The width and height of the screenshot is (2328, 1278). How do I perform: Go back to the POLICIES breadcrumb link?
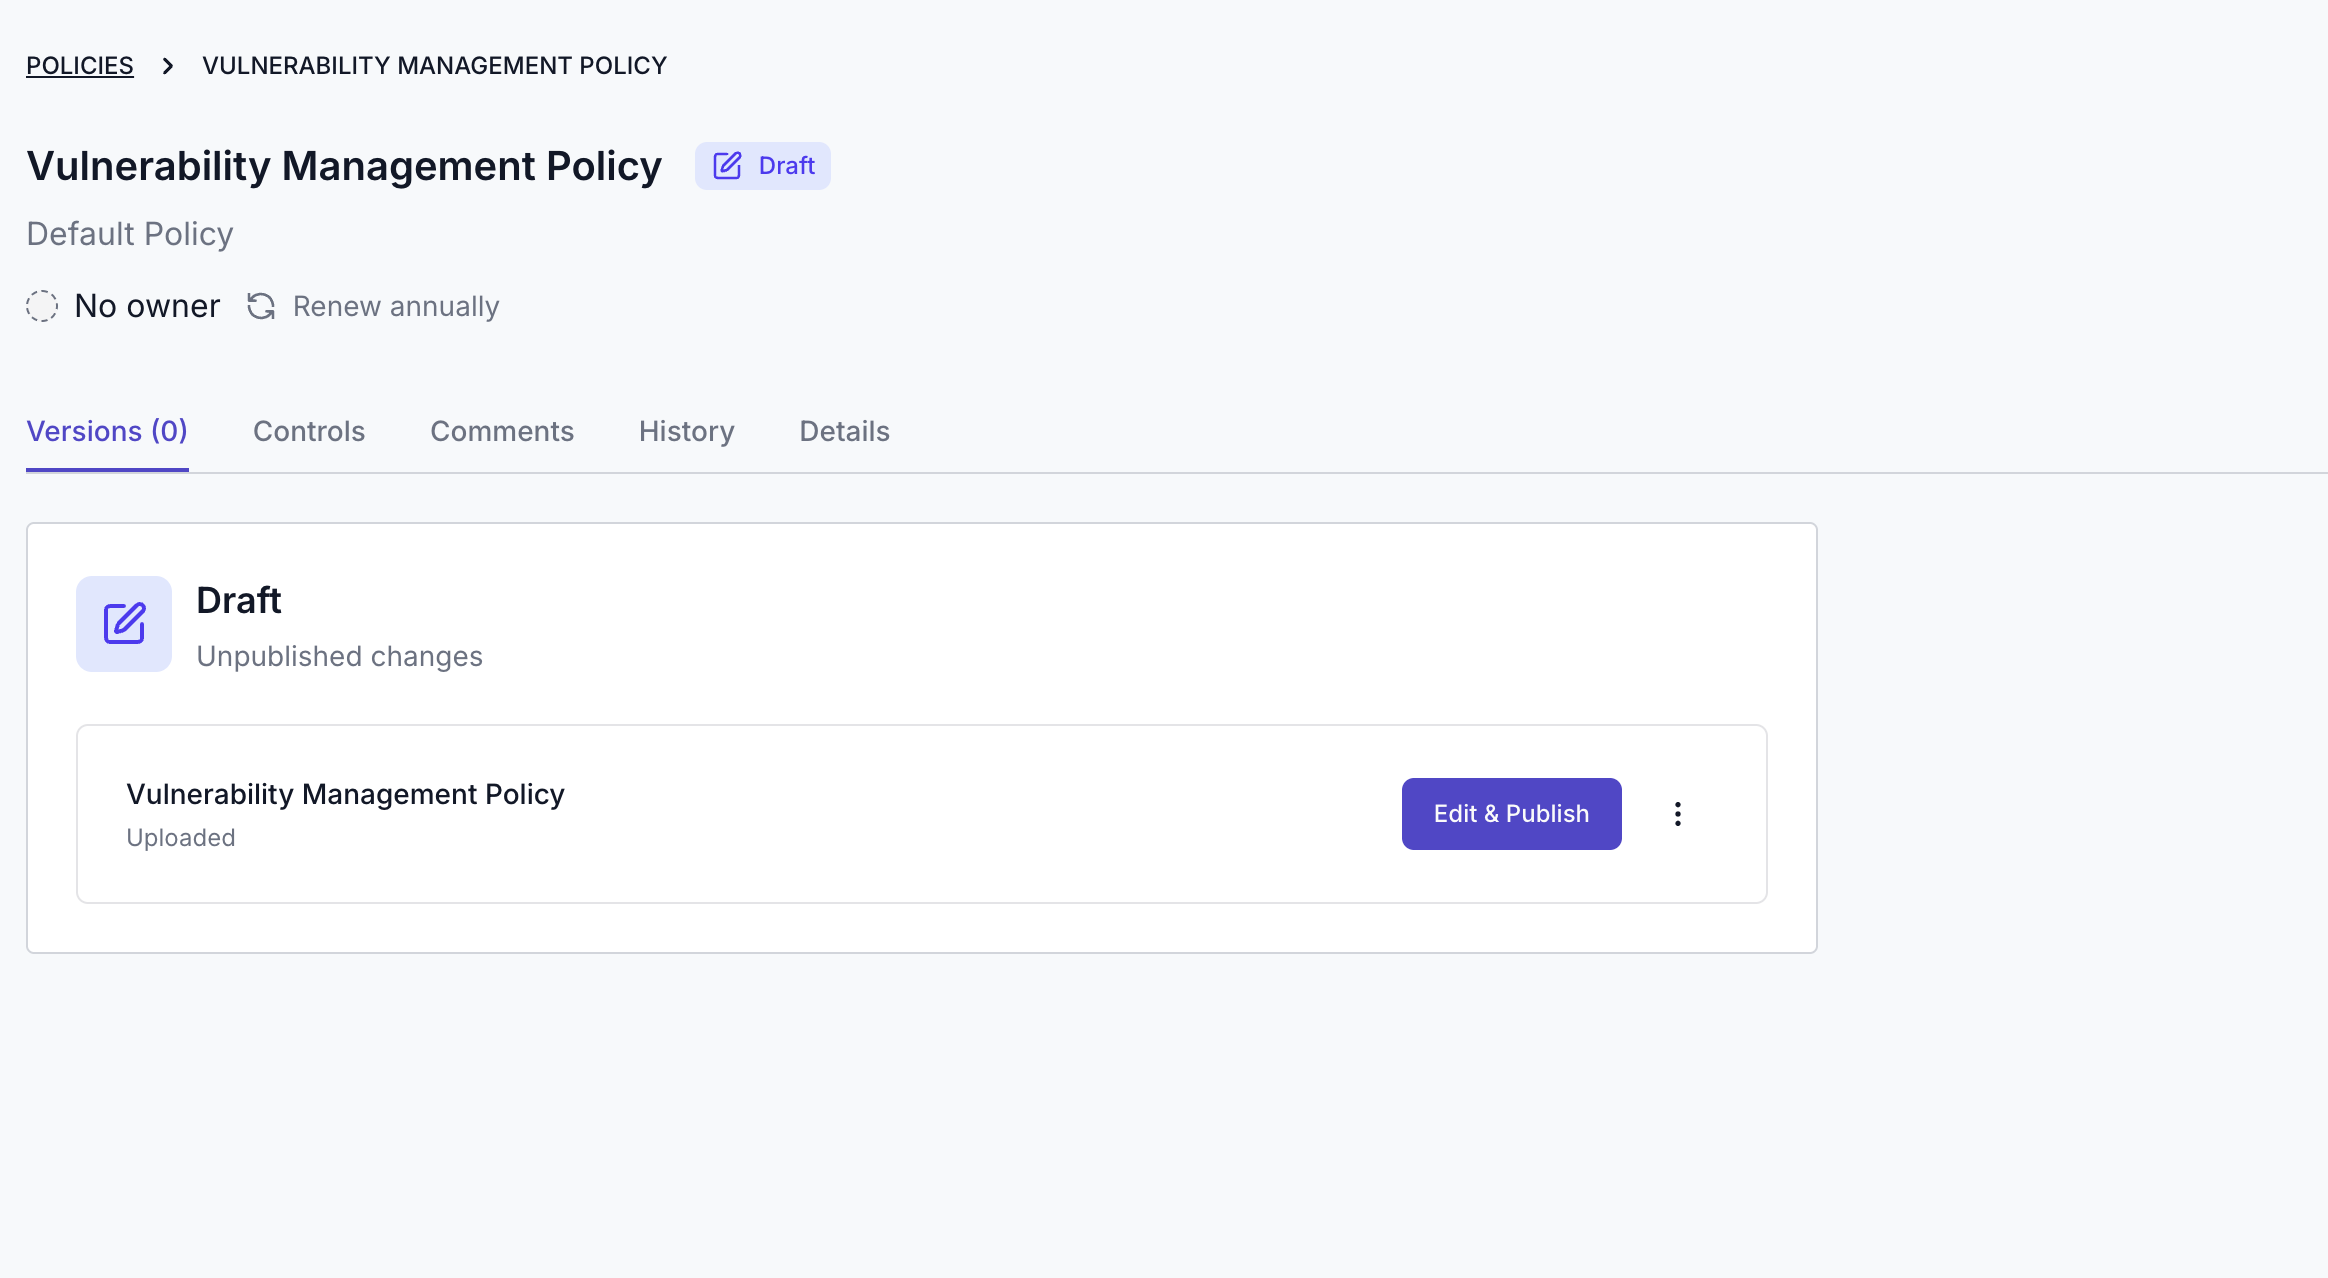80,66
